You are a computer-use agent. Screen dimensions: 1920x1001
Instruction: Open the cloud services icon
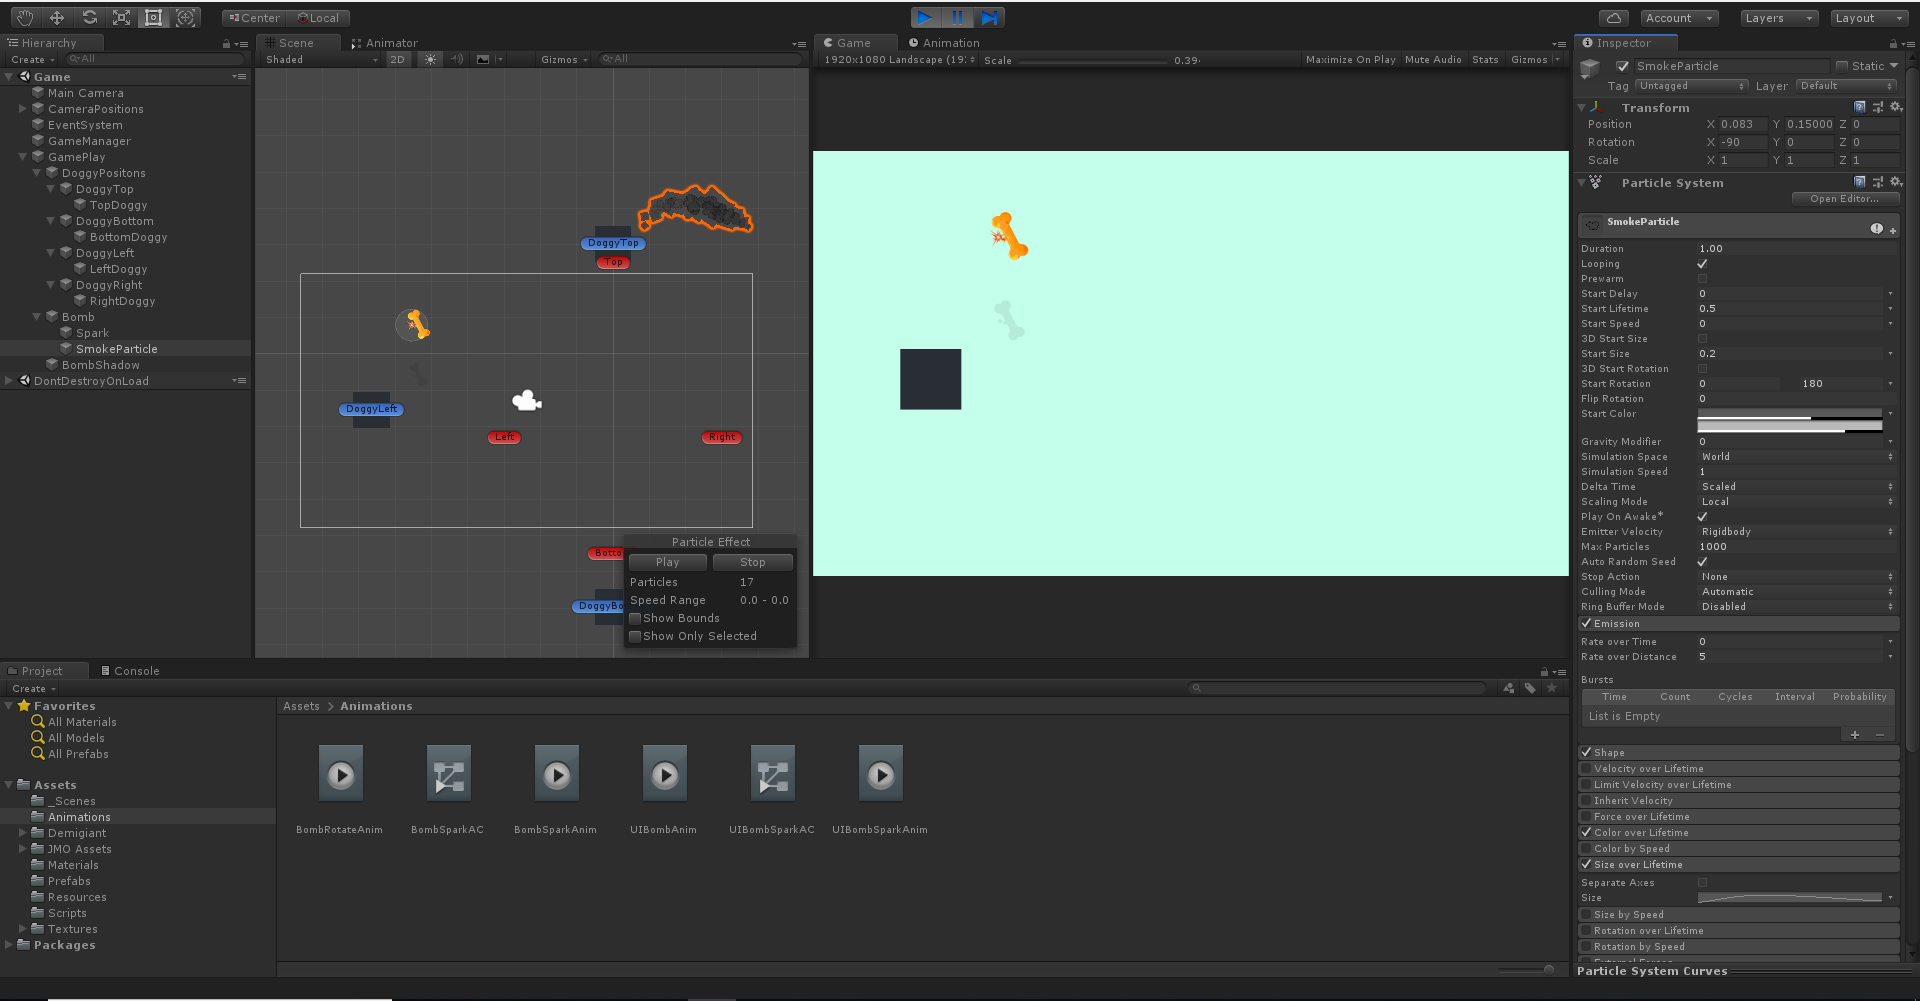(1613, 18)
